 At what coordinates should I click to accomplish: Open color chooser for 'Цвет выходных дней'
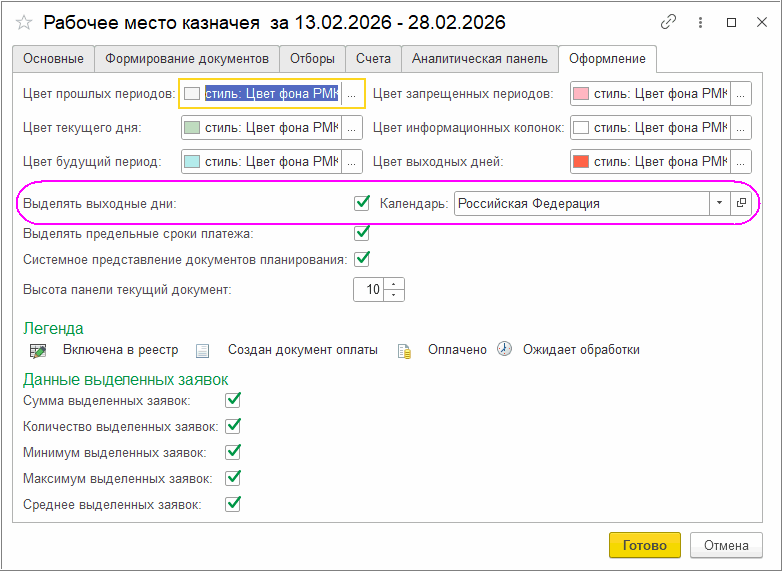tap(741, 161)
